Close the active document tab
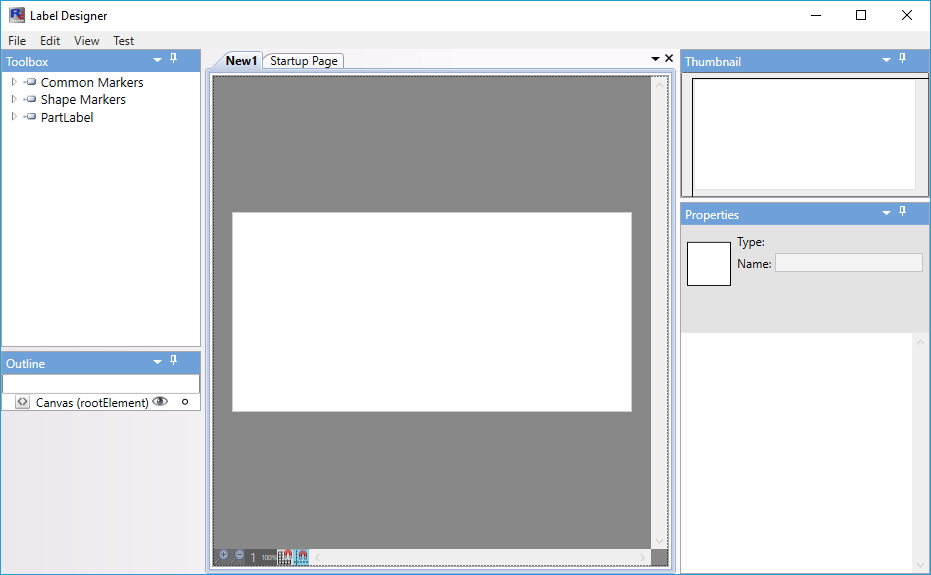The width and height of the screenshot is (931, 575). pyautogui.click(x=669, y=58)
